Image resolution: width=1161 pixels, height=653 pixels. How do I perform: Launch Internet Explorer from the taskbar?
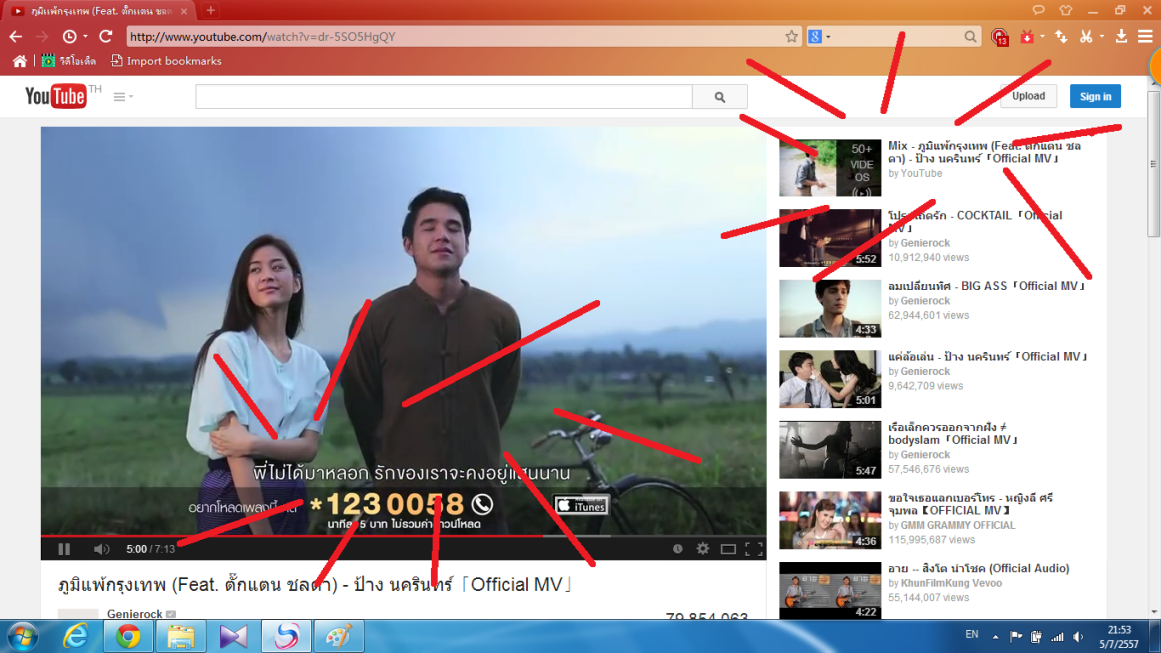tap(75, 636)
